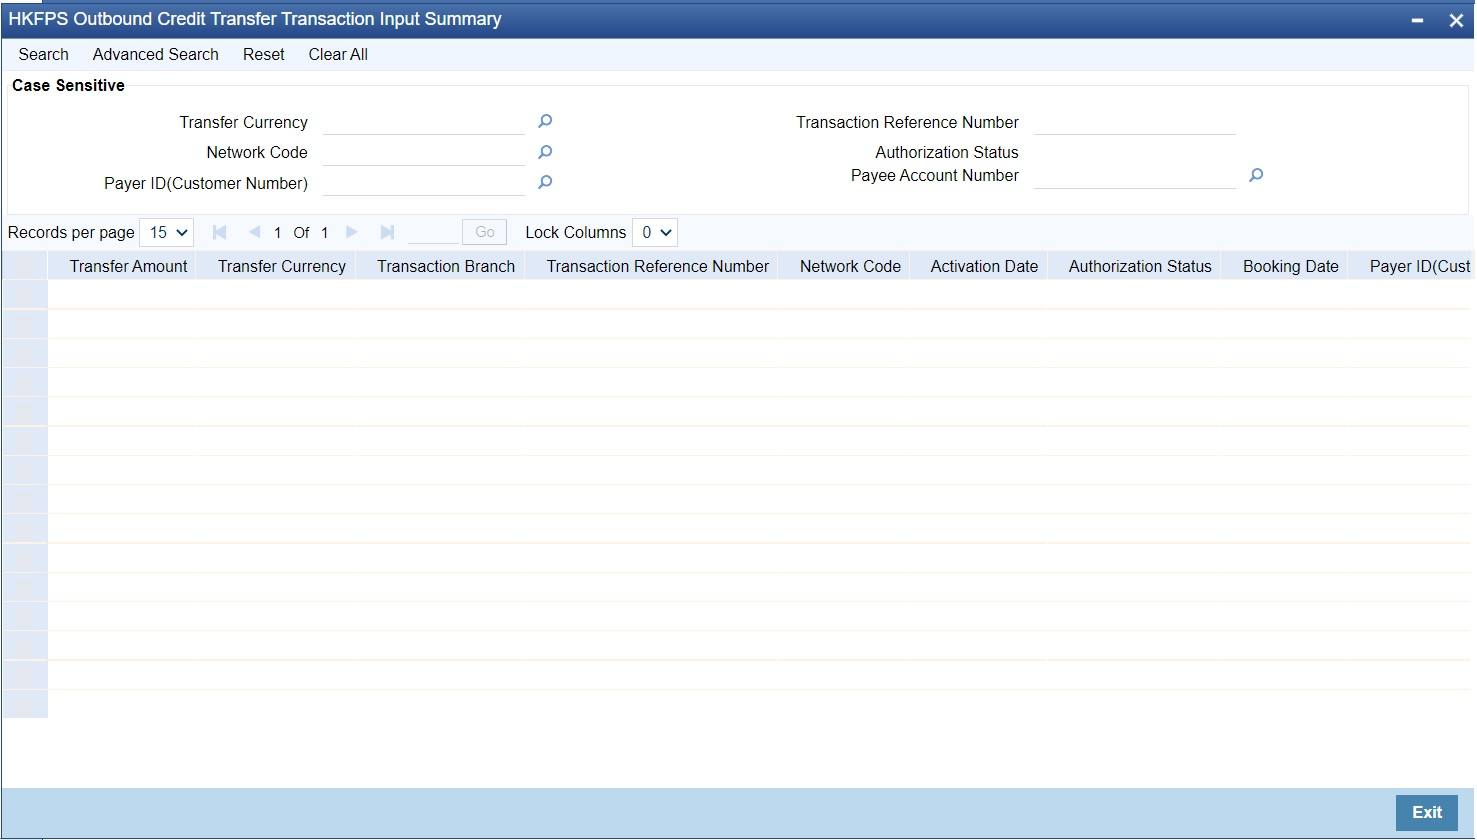Screen dimensions: 1477x840
Task: Focus the Transaction Reference Number input field
Action: (x=1135, y=122)
